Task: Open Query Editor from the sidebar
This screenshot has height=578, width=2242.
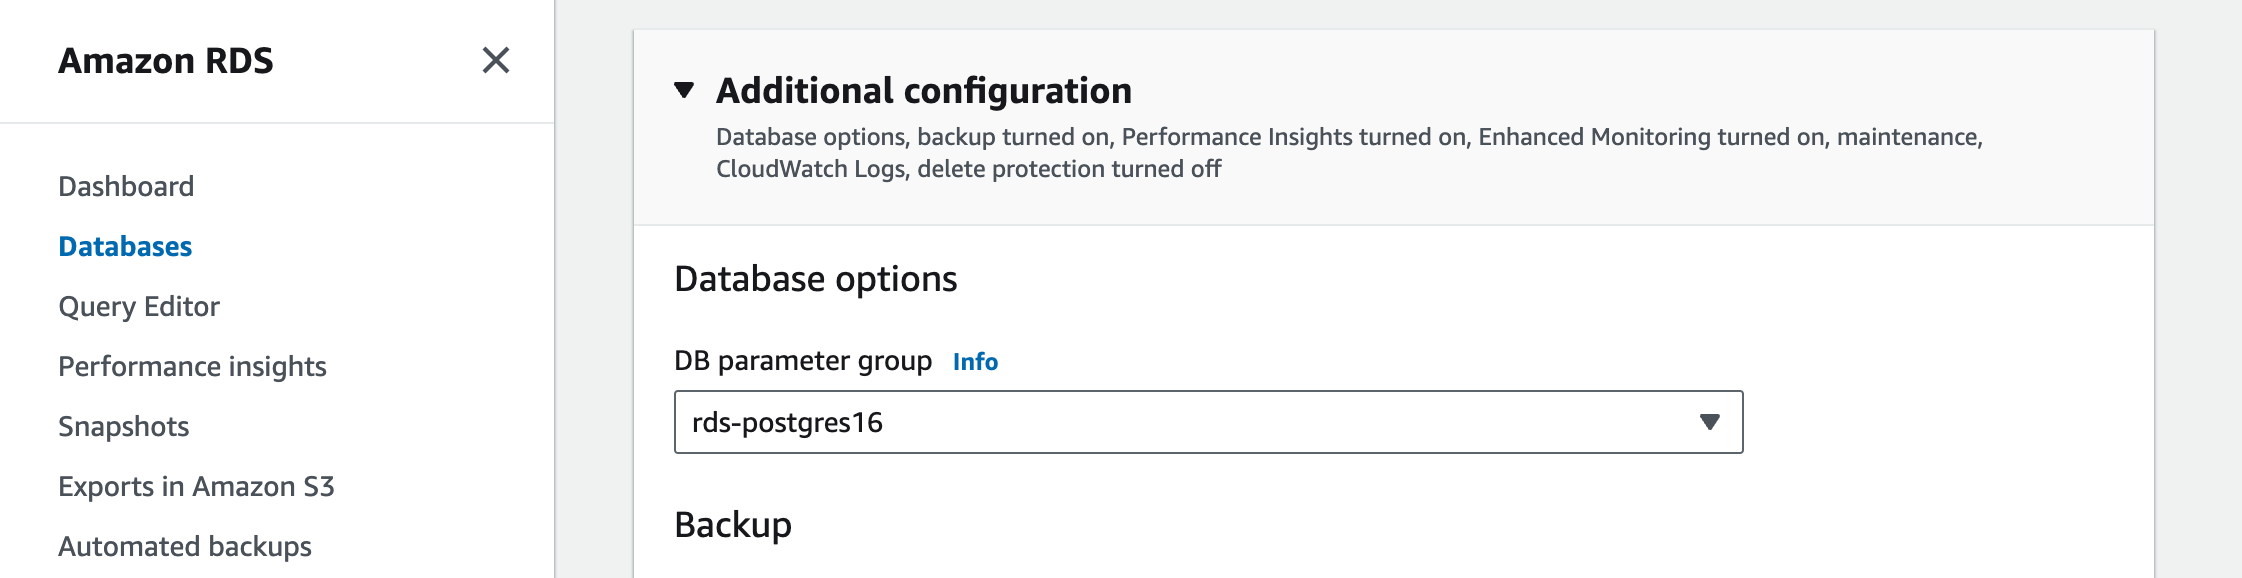Action: pyautogui.click(x=139, y=306)
